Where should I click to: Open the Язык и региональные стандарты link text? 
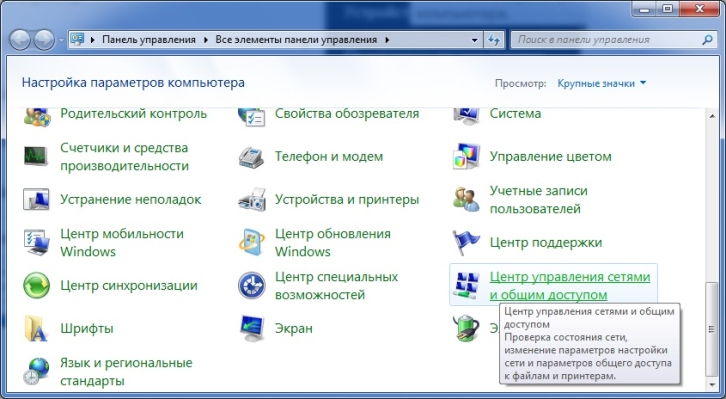(126, 372)
